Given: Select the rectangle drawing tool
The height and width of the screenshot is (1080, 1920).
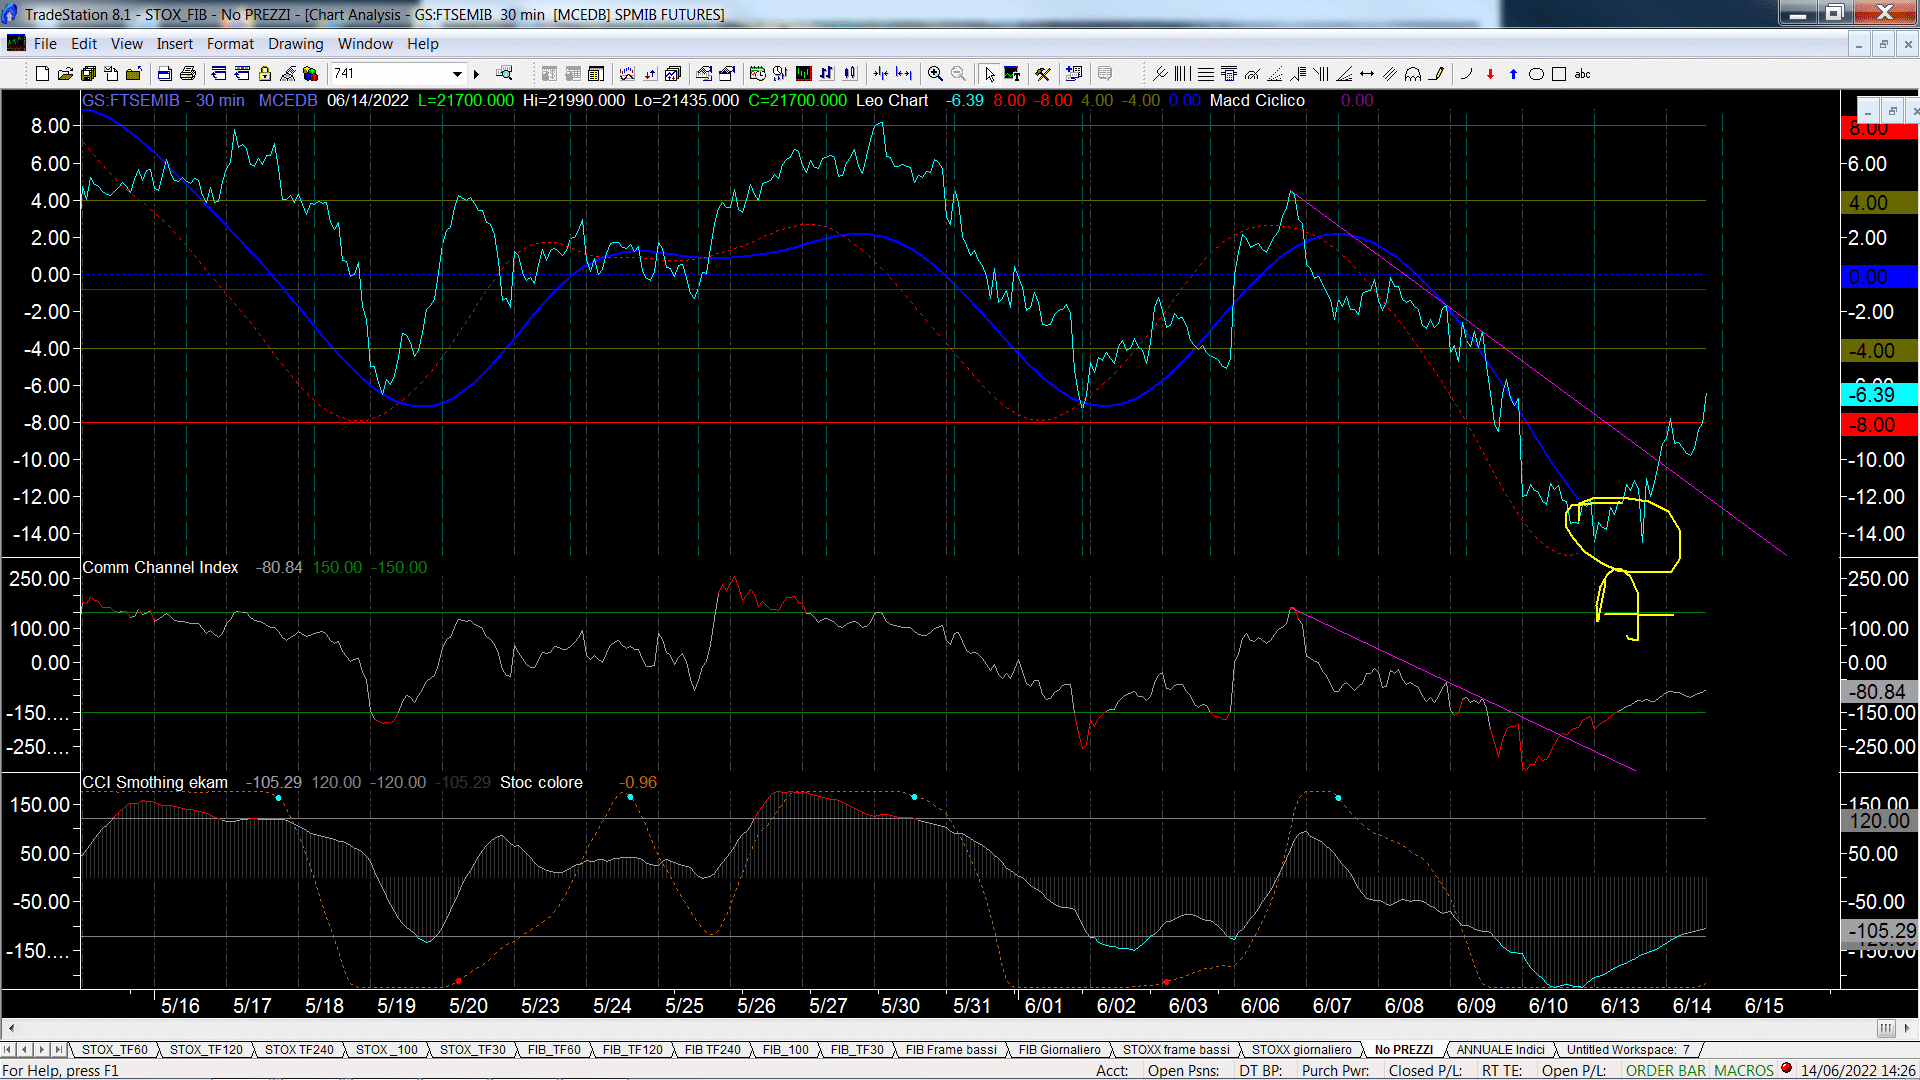Looking at the screenshot, I should (x=1559, y=74).
